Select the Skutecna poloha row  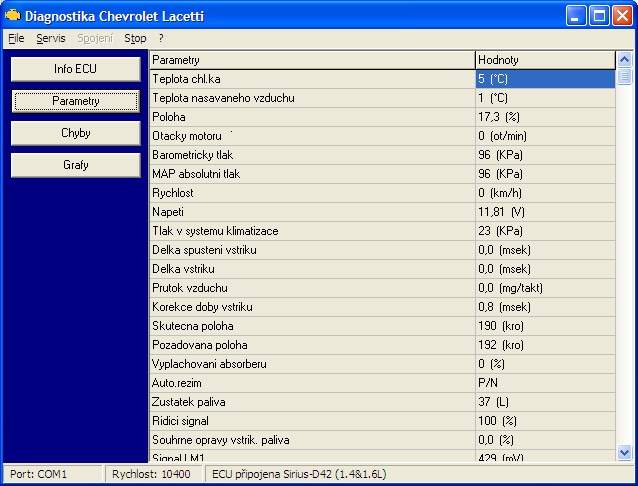[382, 326]
